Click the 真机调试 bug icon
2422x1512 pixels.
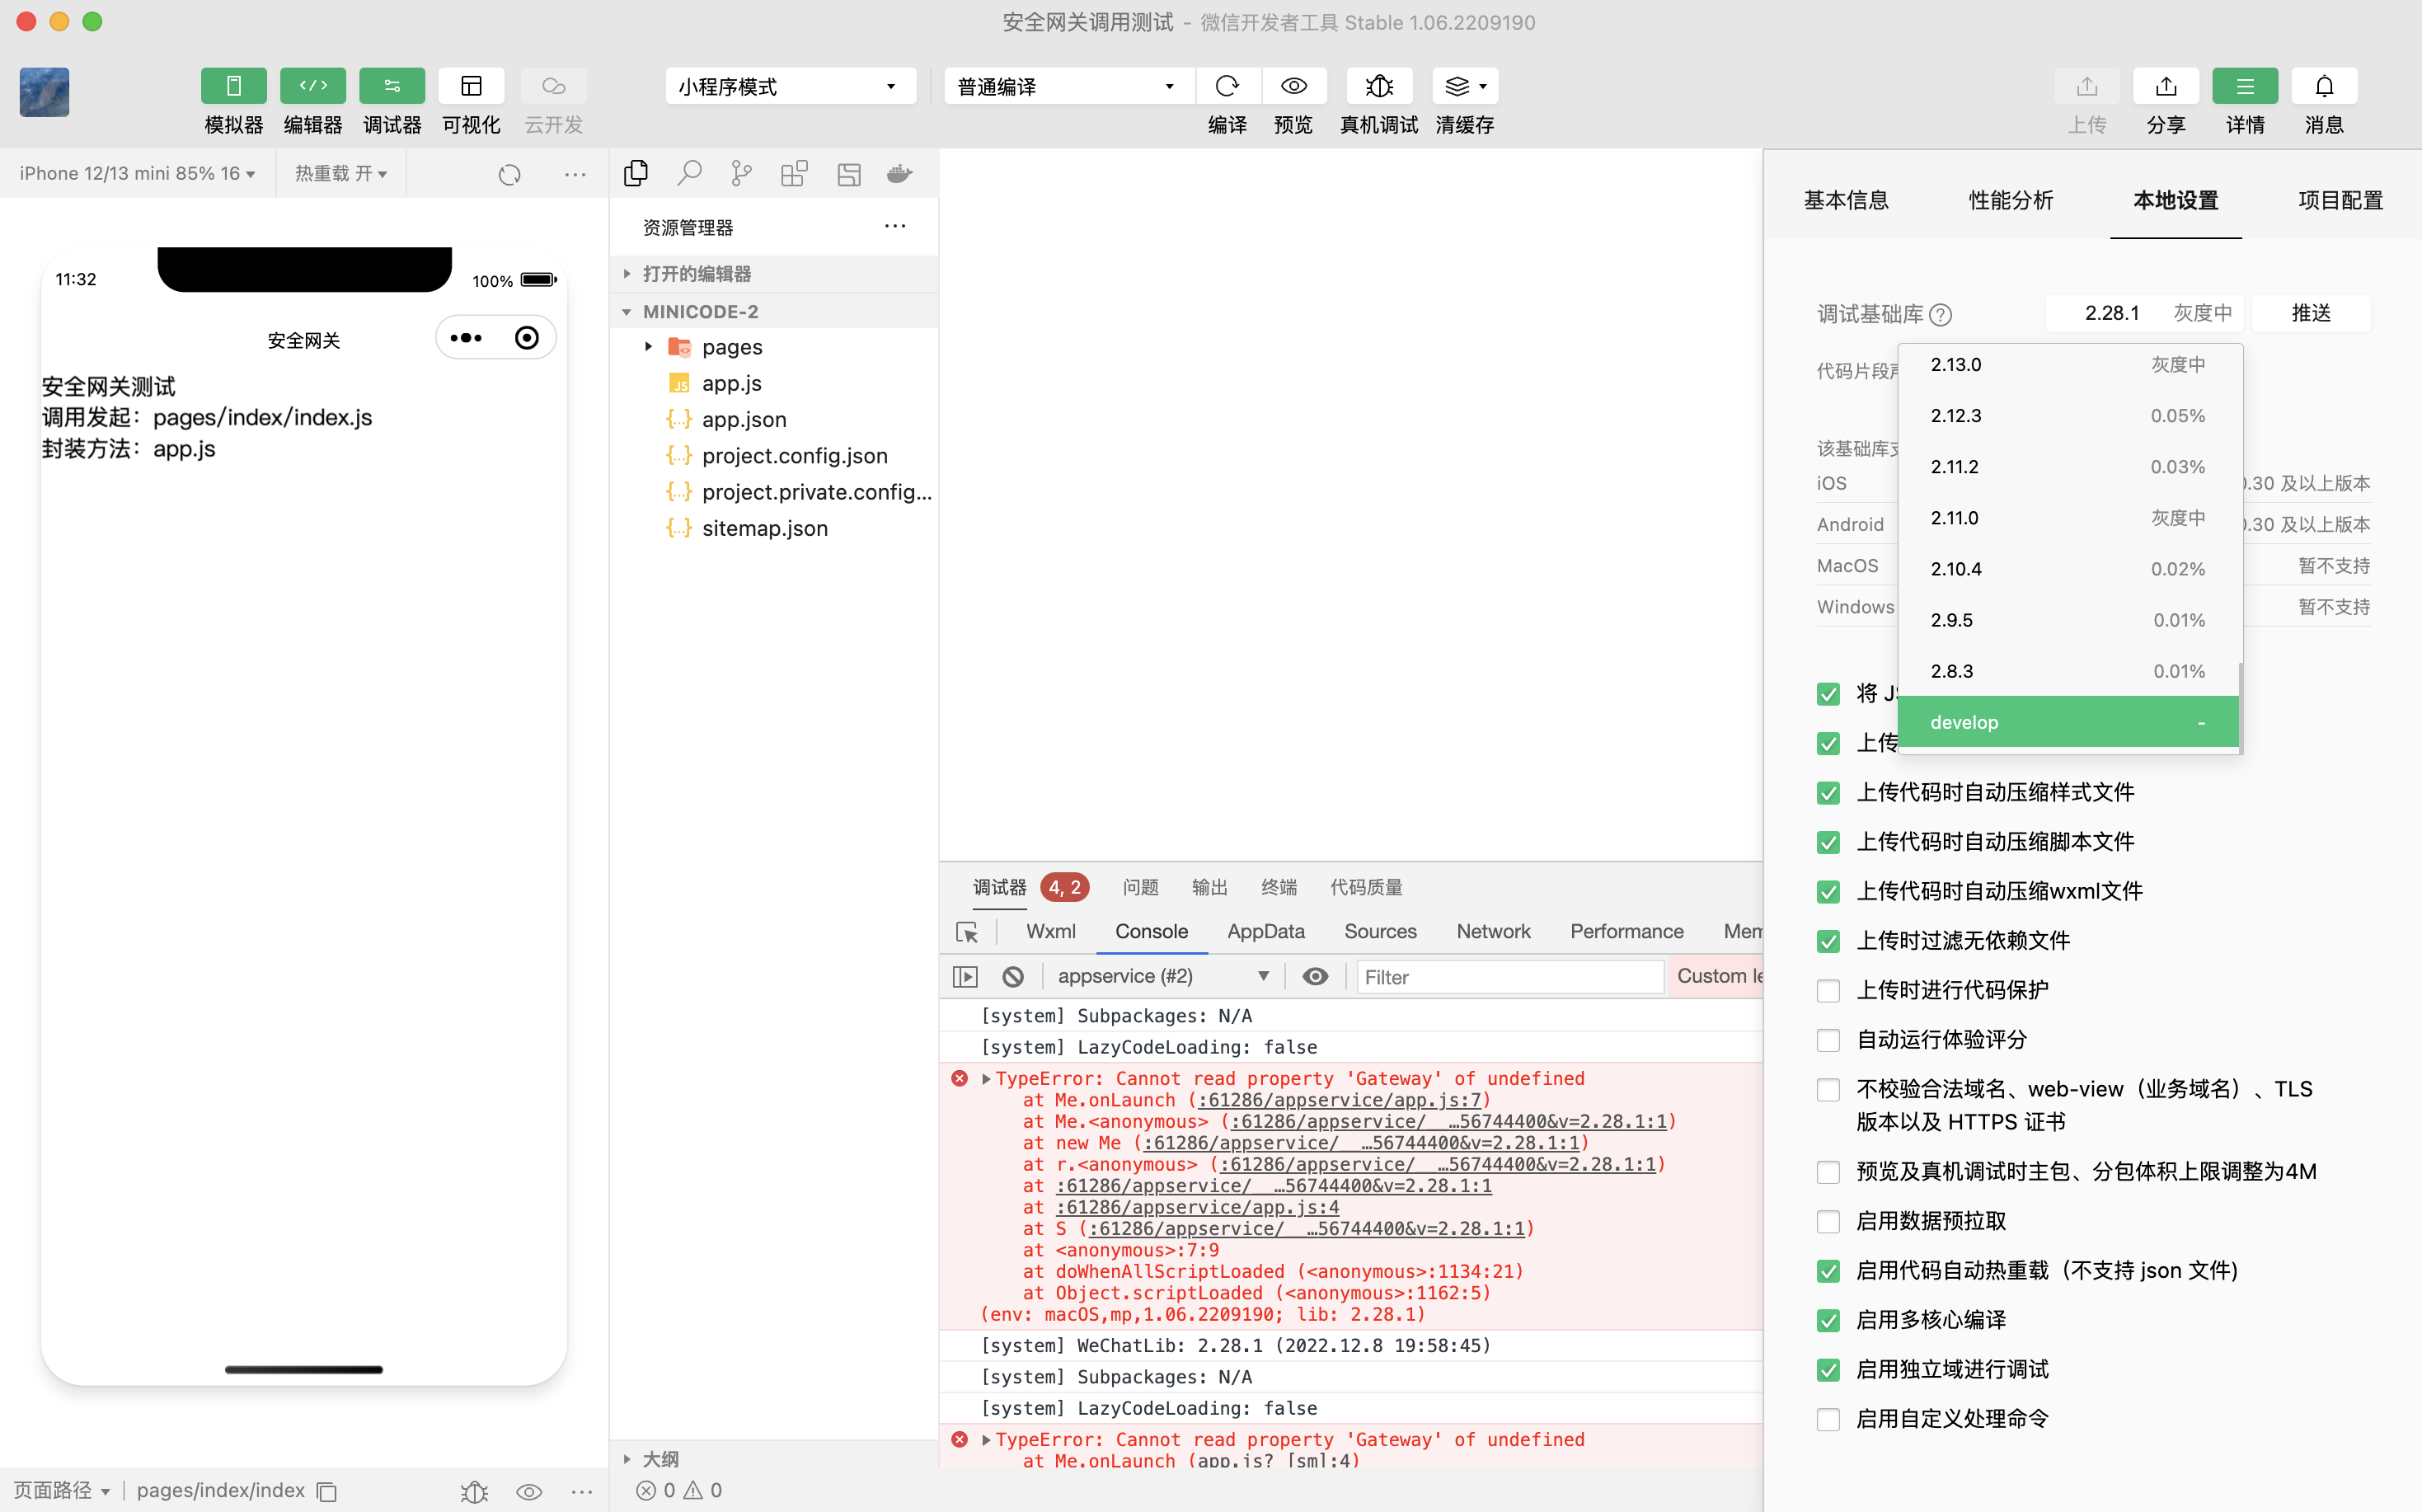[1378, 86]
